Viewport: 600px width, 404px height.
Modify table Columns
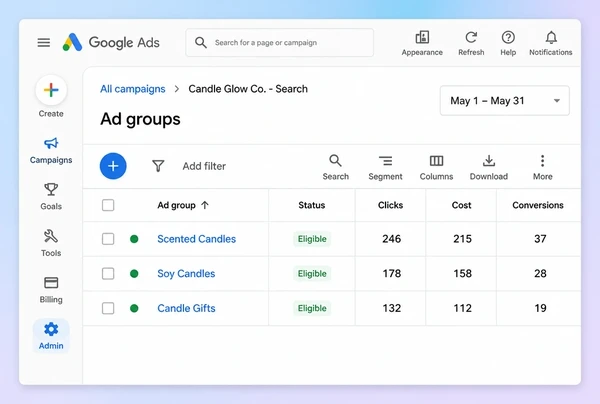tap(436, 167)
